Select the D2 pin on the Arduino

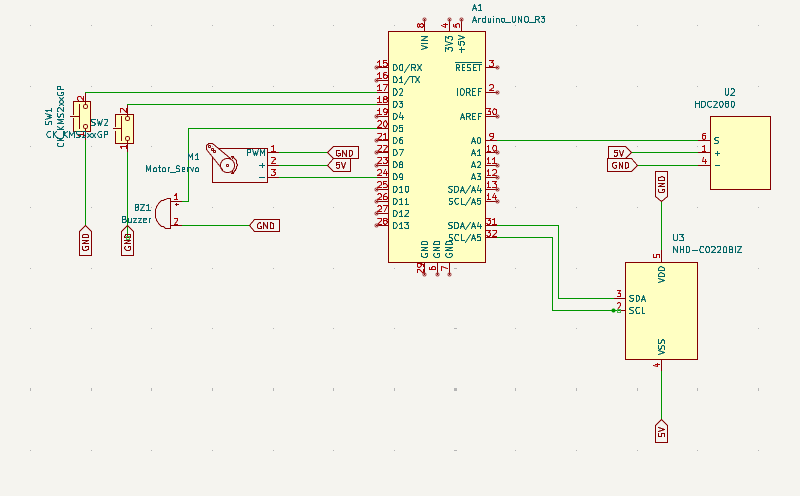pyautogui.click(x=398, y=92)
